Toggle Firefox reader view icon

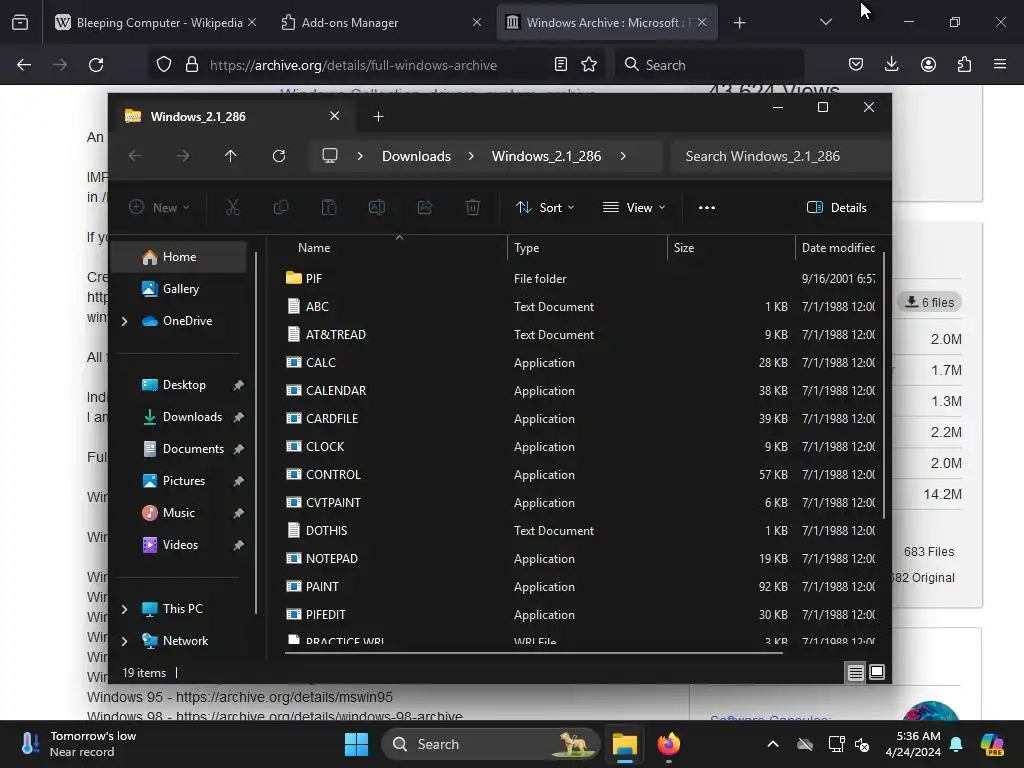click(x=560, y=65)
